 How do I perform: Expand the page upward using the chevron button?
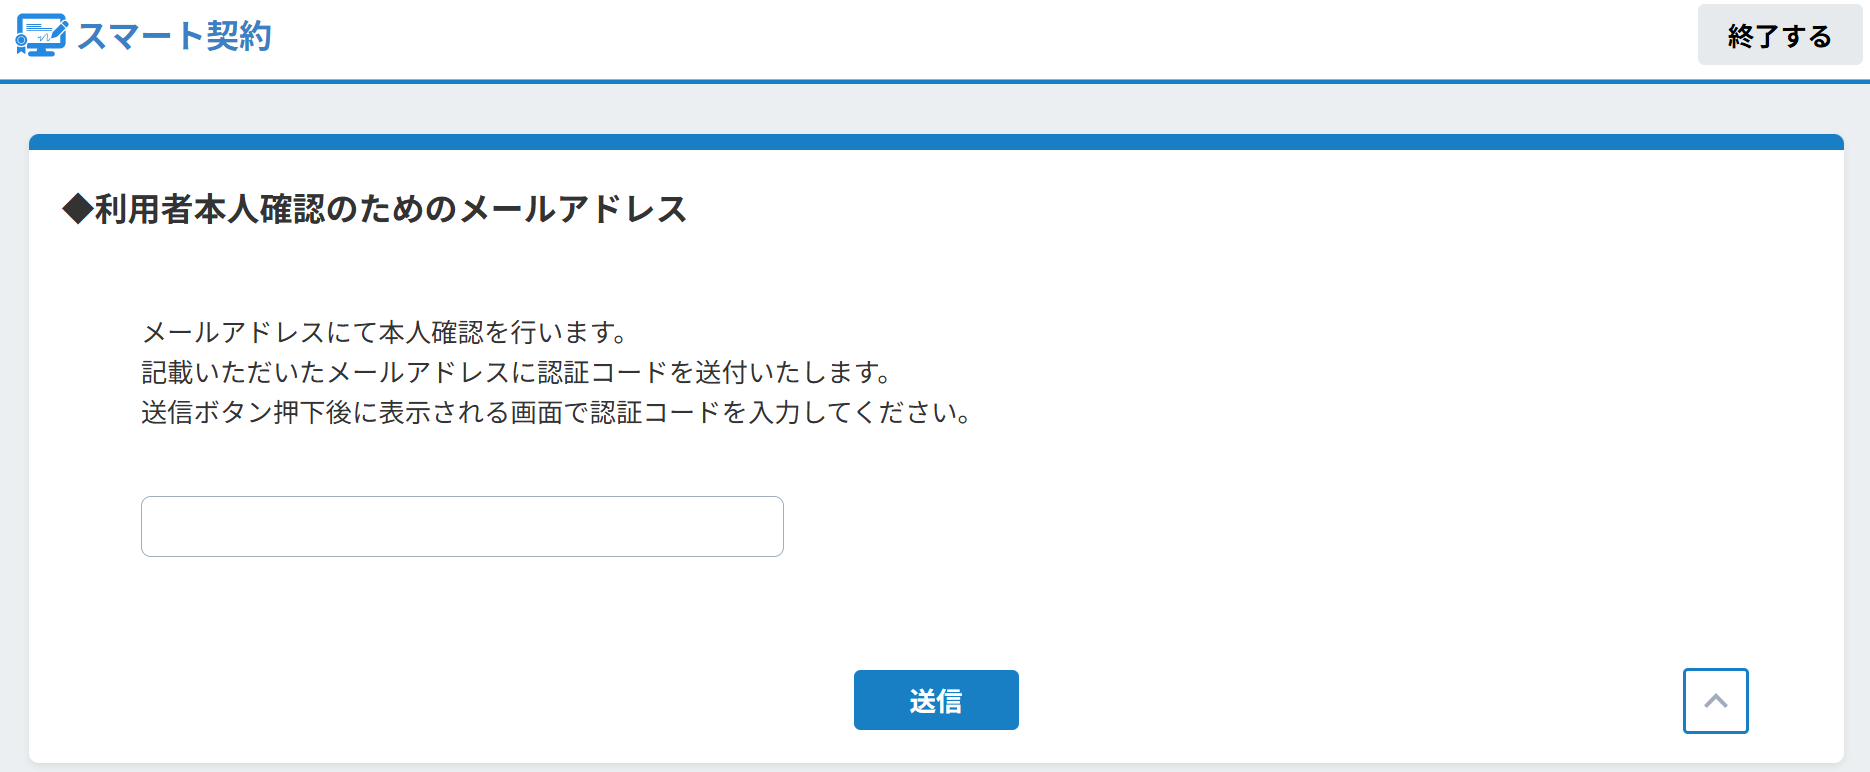coord(1716,700)
